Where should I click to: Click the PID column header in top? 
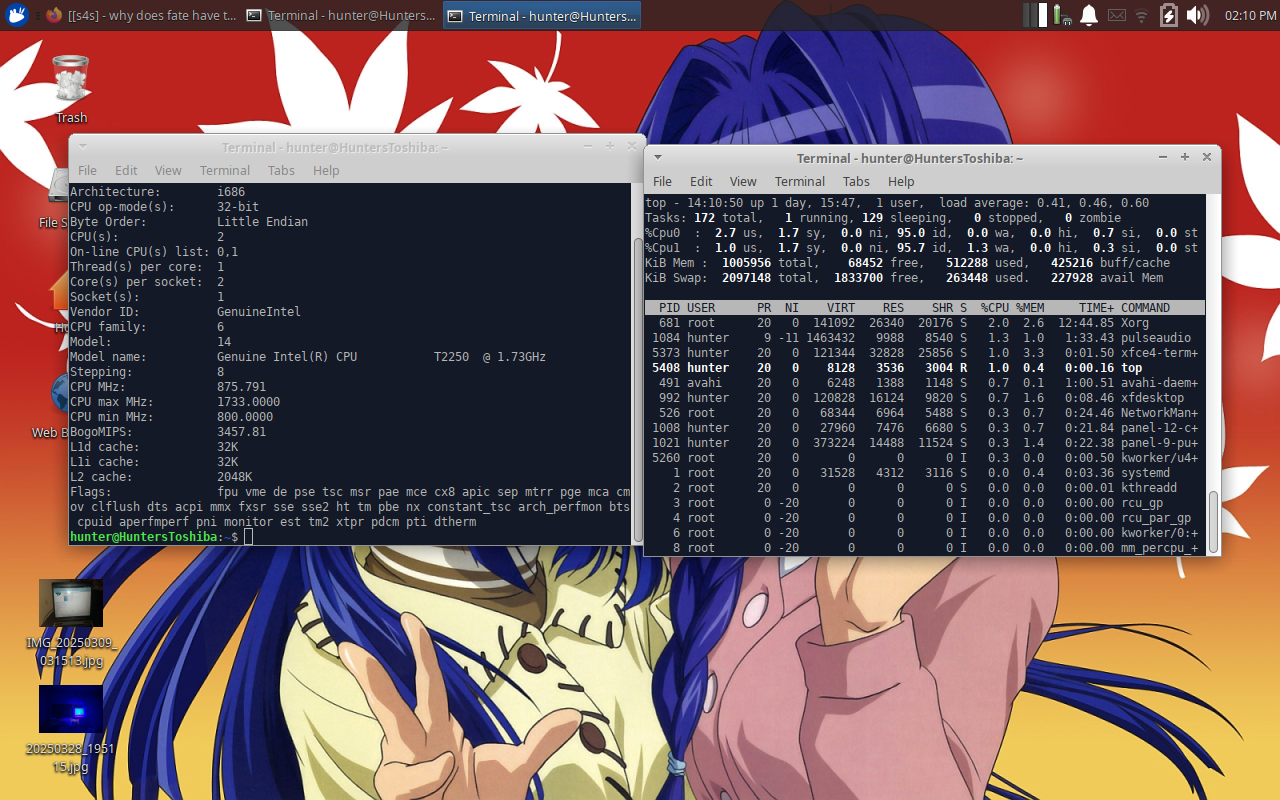click(669, 308)
